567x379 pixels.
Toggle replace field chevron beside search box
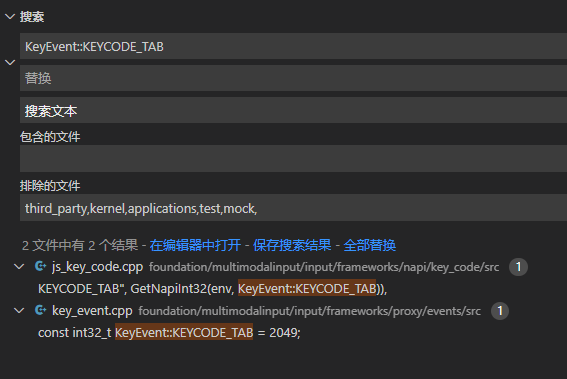click(x=10, y=62)
